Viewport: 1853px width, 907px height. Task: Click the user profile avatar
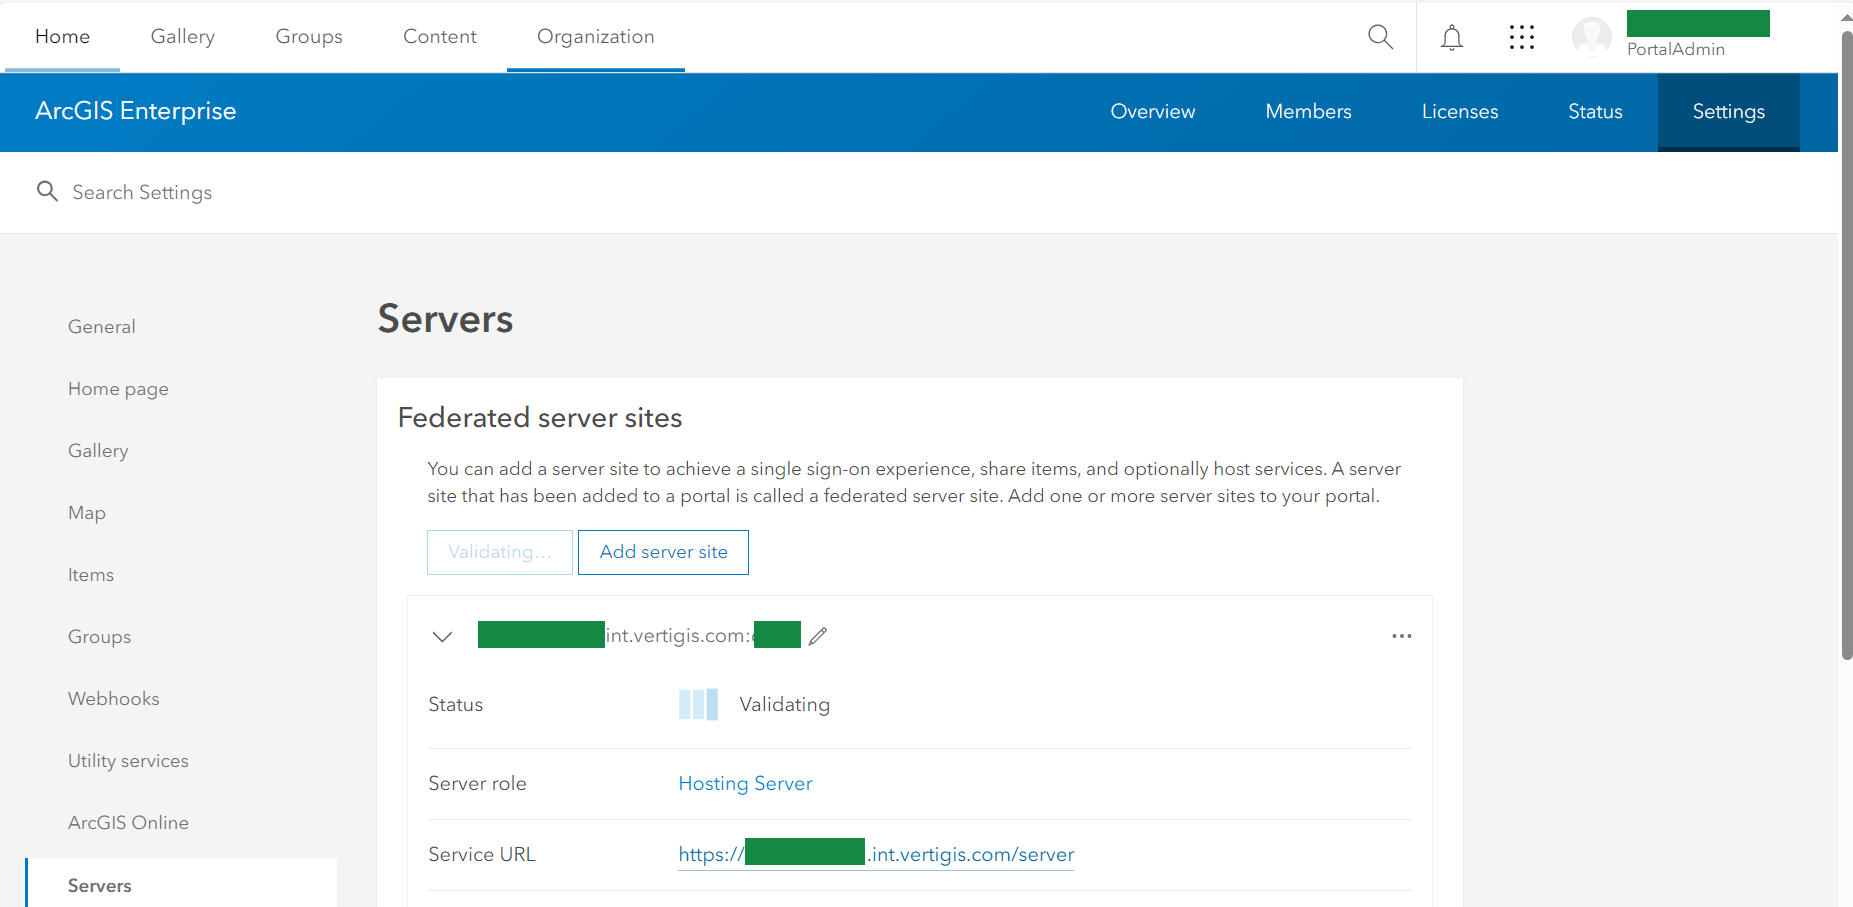(1591, 37)
